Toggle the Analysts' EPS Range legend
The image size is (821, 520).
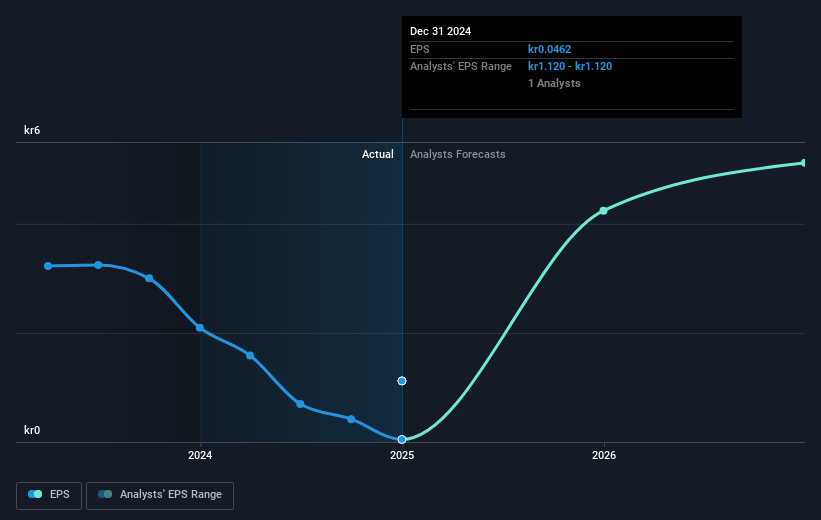coord(160,495)
